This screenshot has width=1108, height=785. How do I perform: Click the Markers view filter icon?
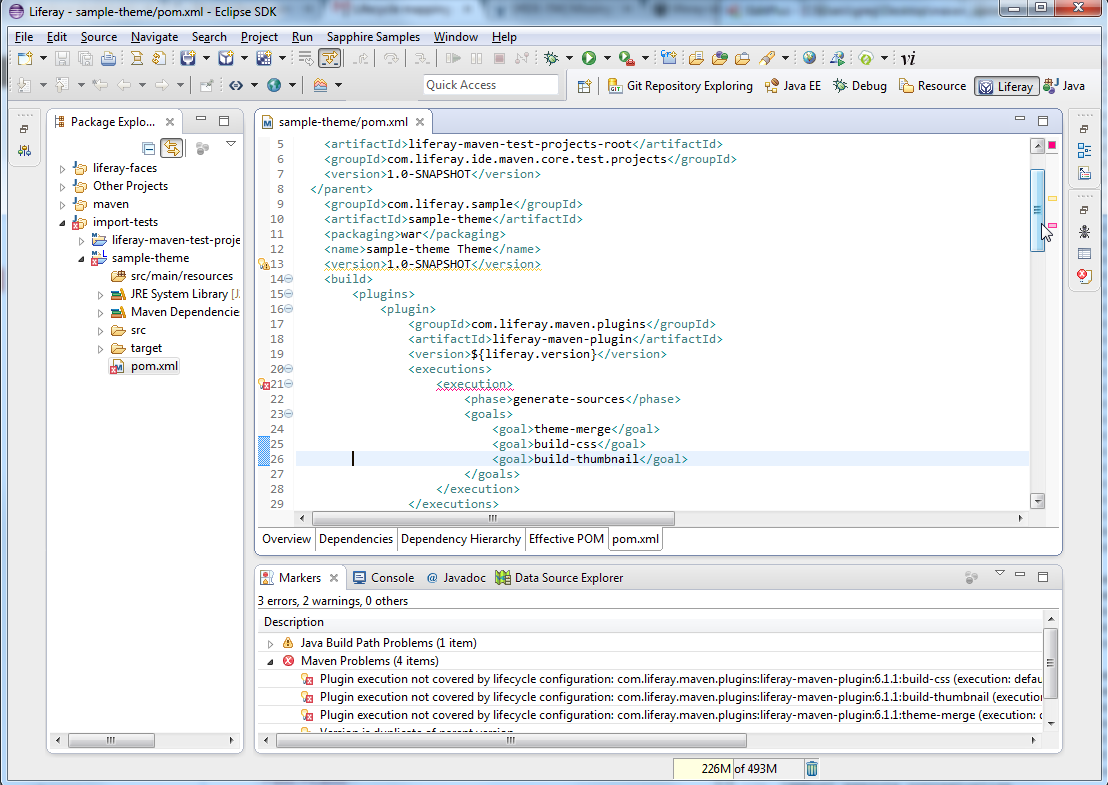972,577
